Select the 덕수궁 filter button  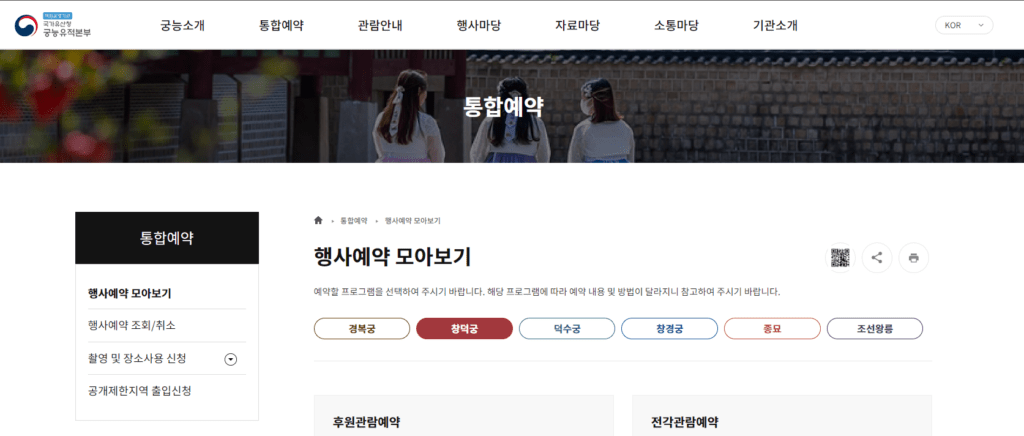pos(567,328)
